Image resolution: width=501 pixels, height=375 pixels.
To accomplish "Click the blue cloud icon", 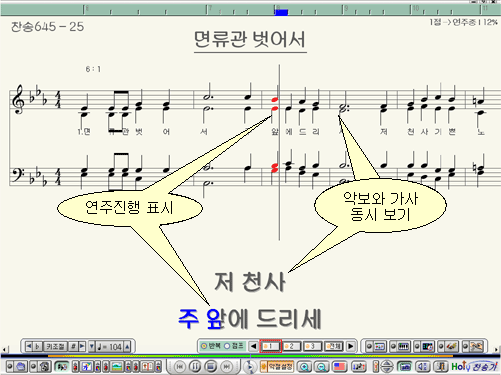I will pyautogui.click(x=21, y=366).
